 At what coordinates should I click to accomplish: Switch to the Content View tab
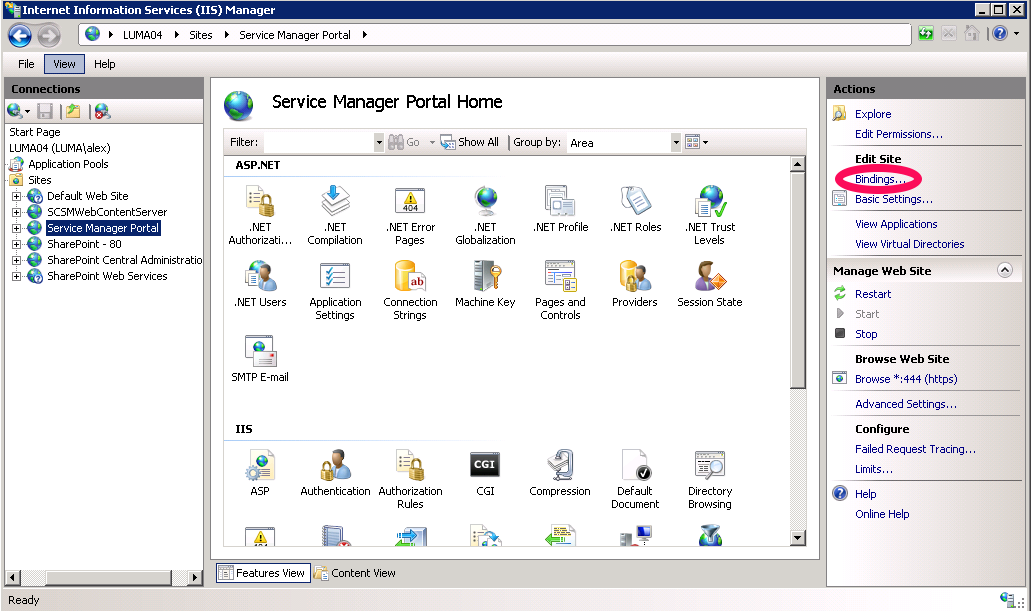(356, 573)
